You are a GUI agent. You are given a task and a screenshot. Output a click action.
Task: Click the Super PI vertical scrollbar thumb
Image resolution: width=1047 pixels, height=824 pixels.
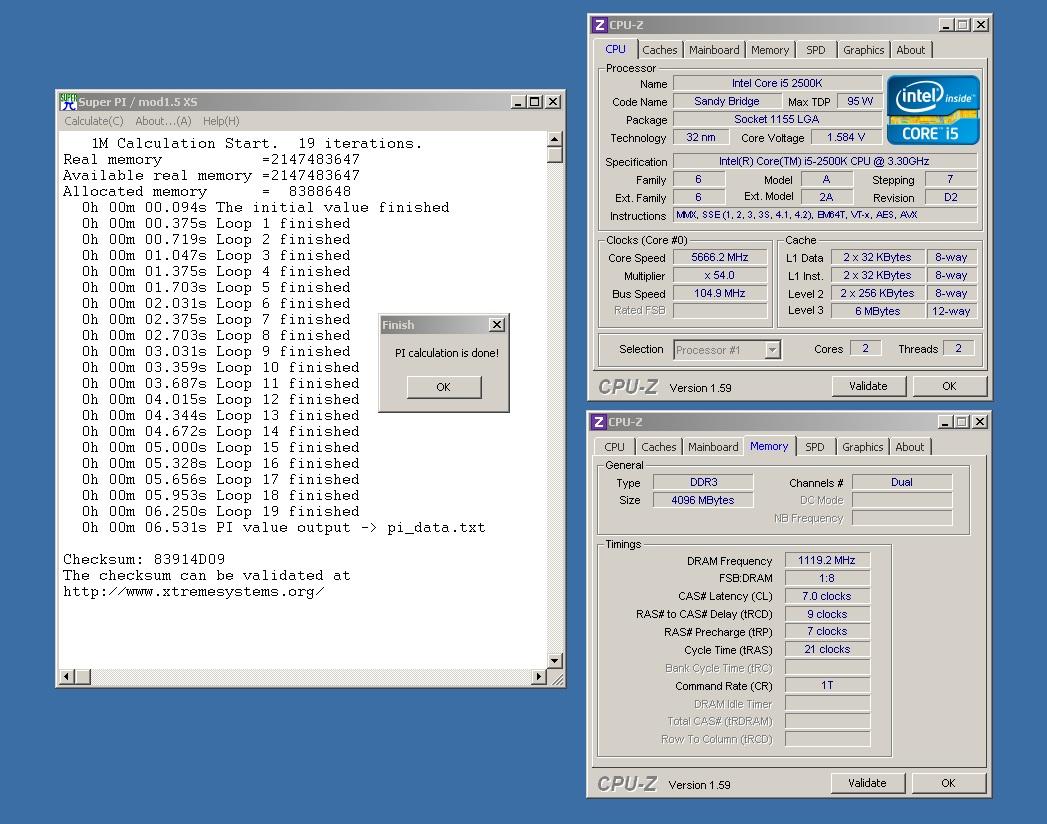[554, 154]
